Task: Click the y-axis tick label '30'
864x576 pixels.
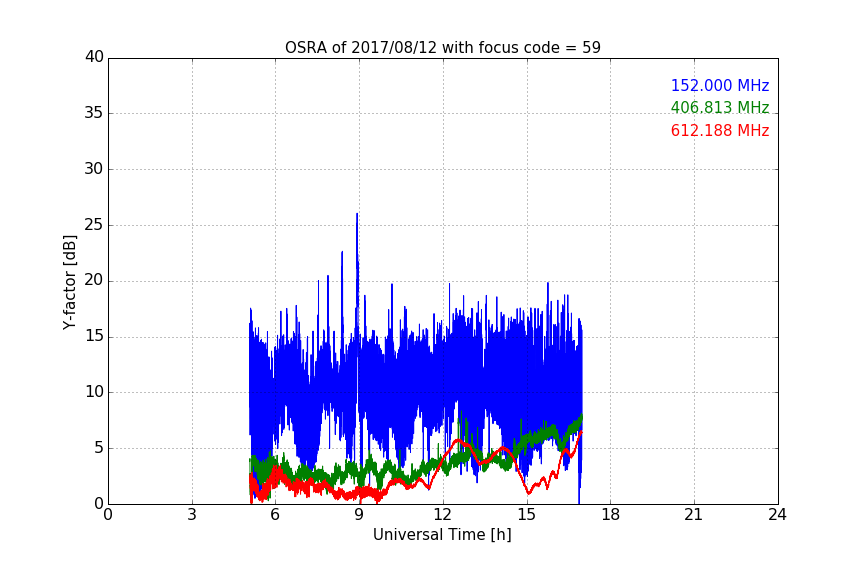Action: 94,169
